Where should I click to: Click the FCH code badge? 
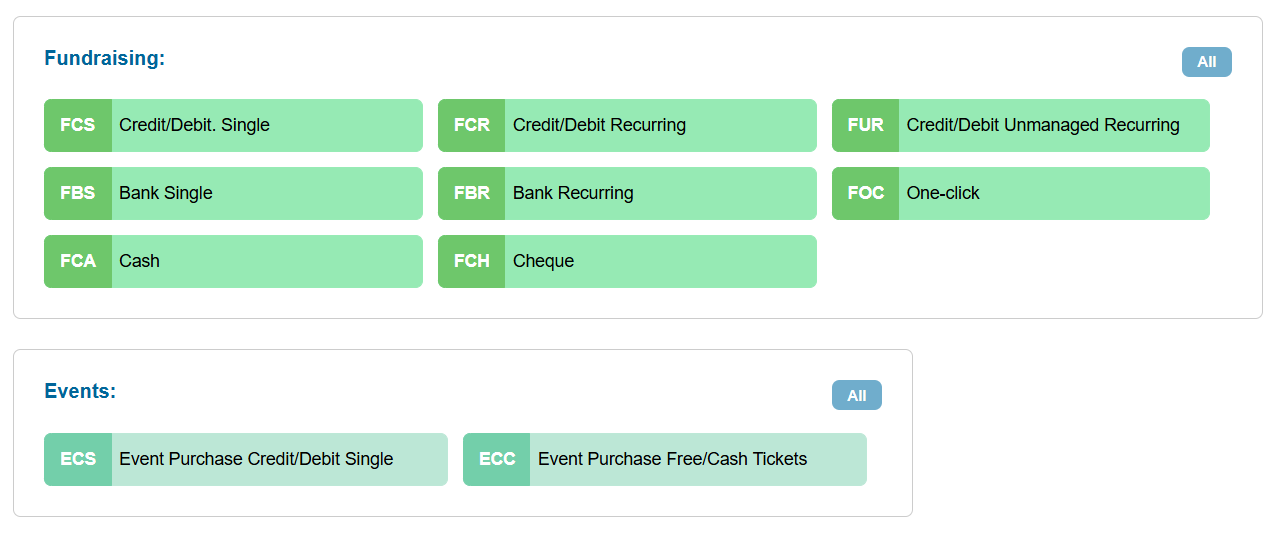click(x=471, y=261)
